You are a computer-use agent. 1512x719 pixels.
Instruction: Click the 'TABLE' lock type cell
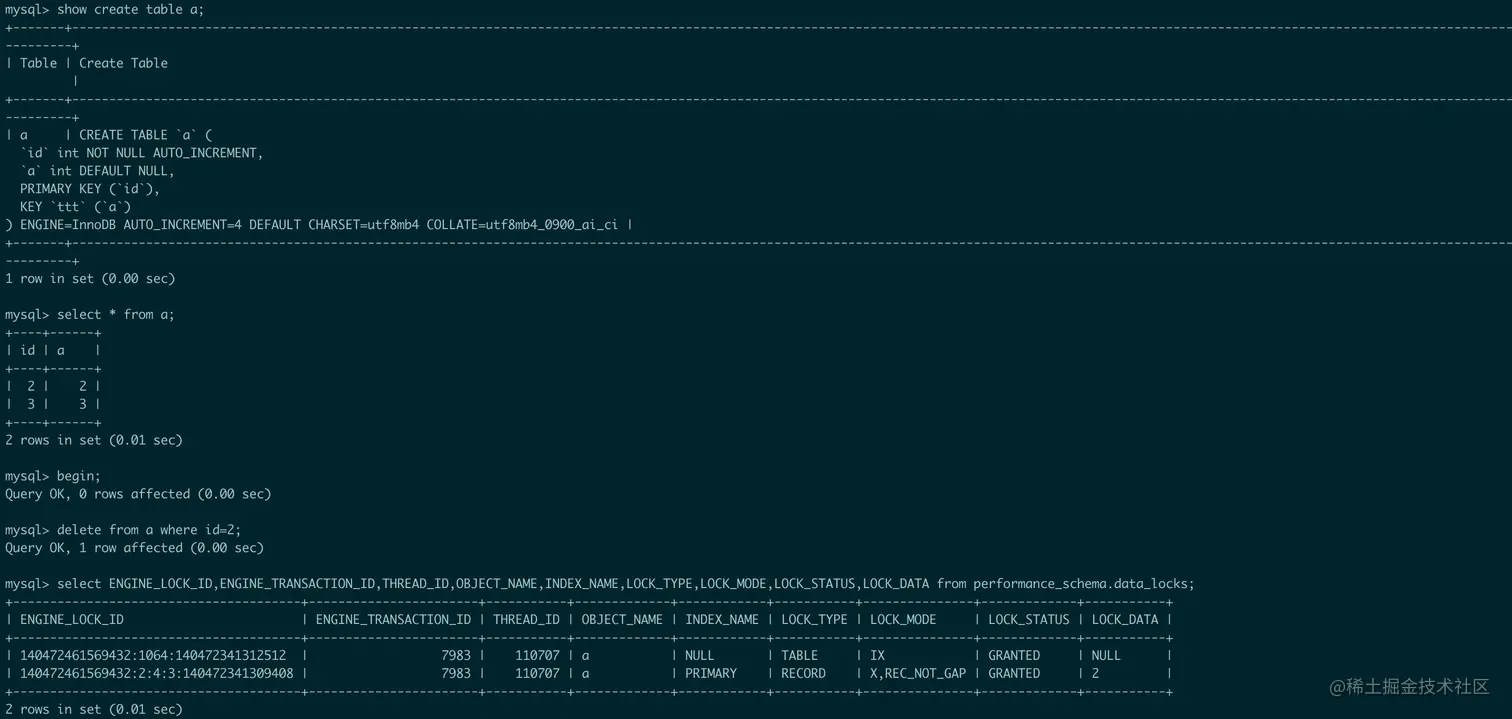click(800, 656)
